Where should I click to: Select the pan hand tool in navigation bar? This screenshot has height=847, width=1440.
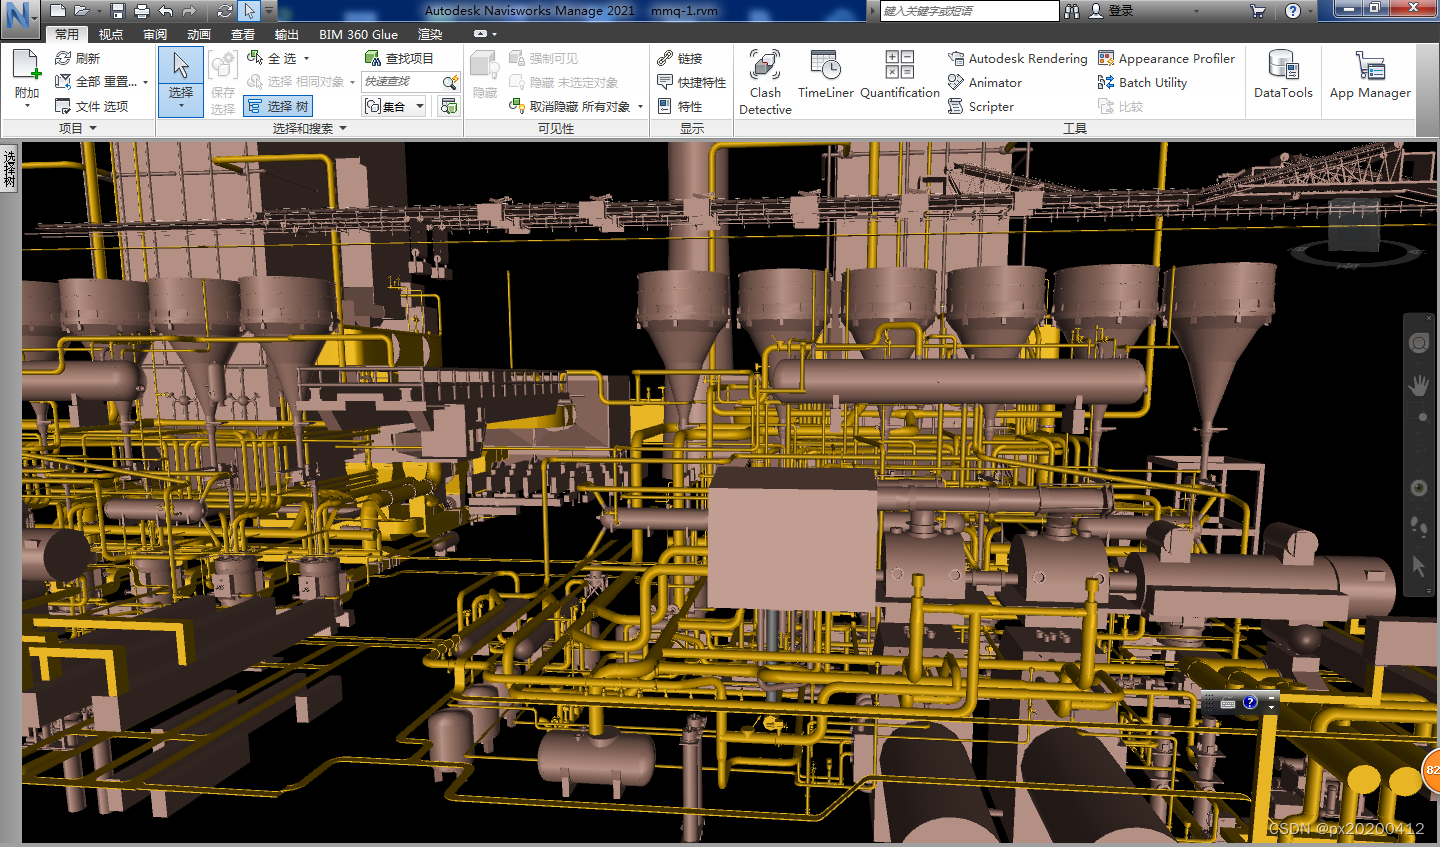point(1418,385)
